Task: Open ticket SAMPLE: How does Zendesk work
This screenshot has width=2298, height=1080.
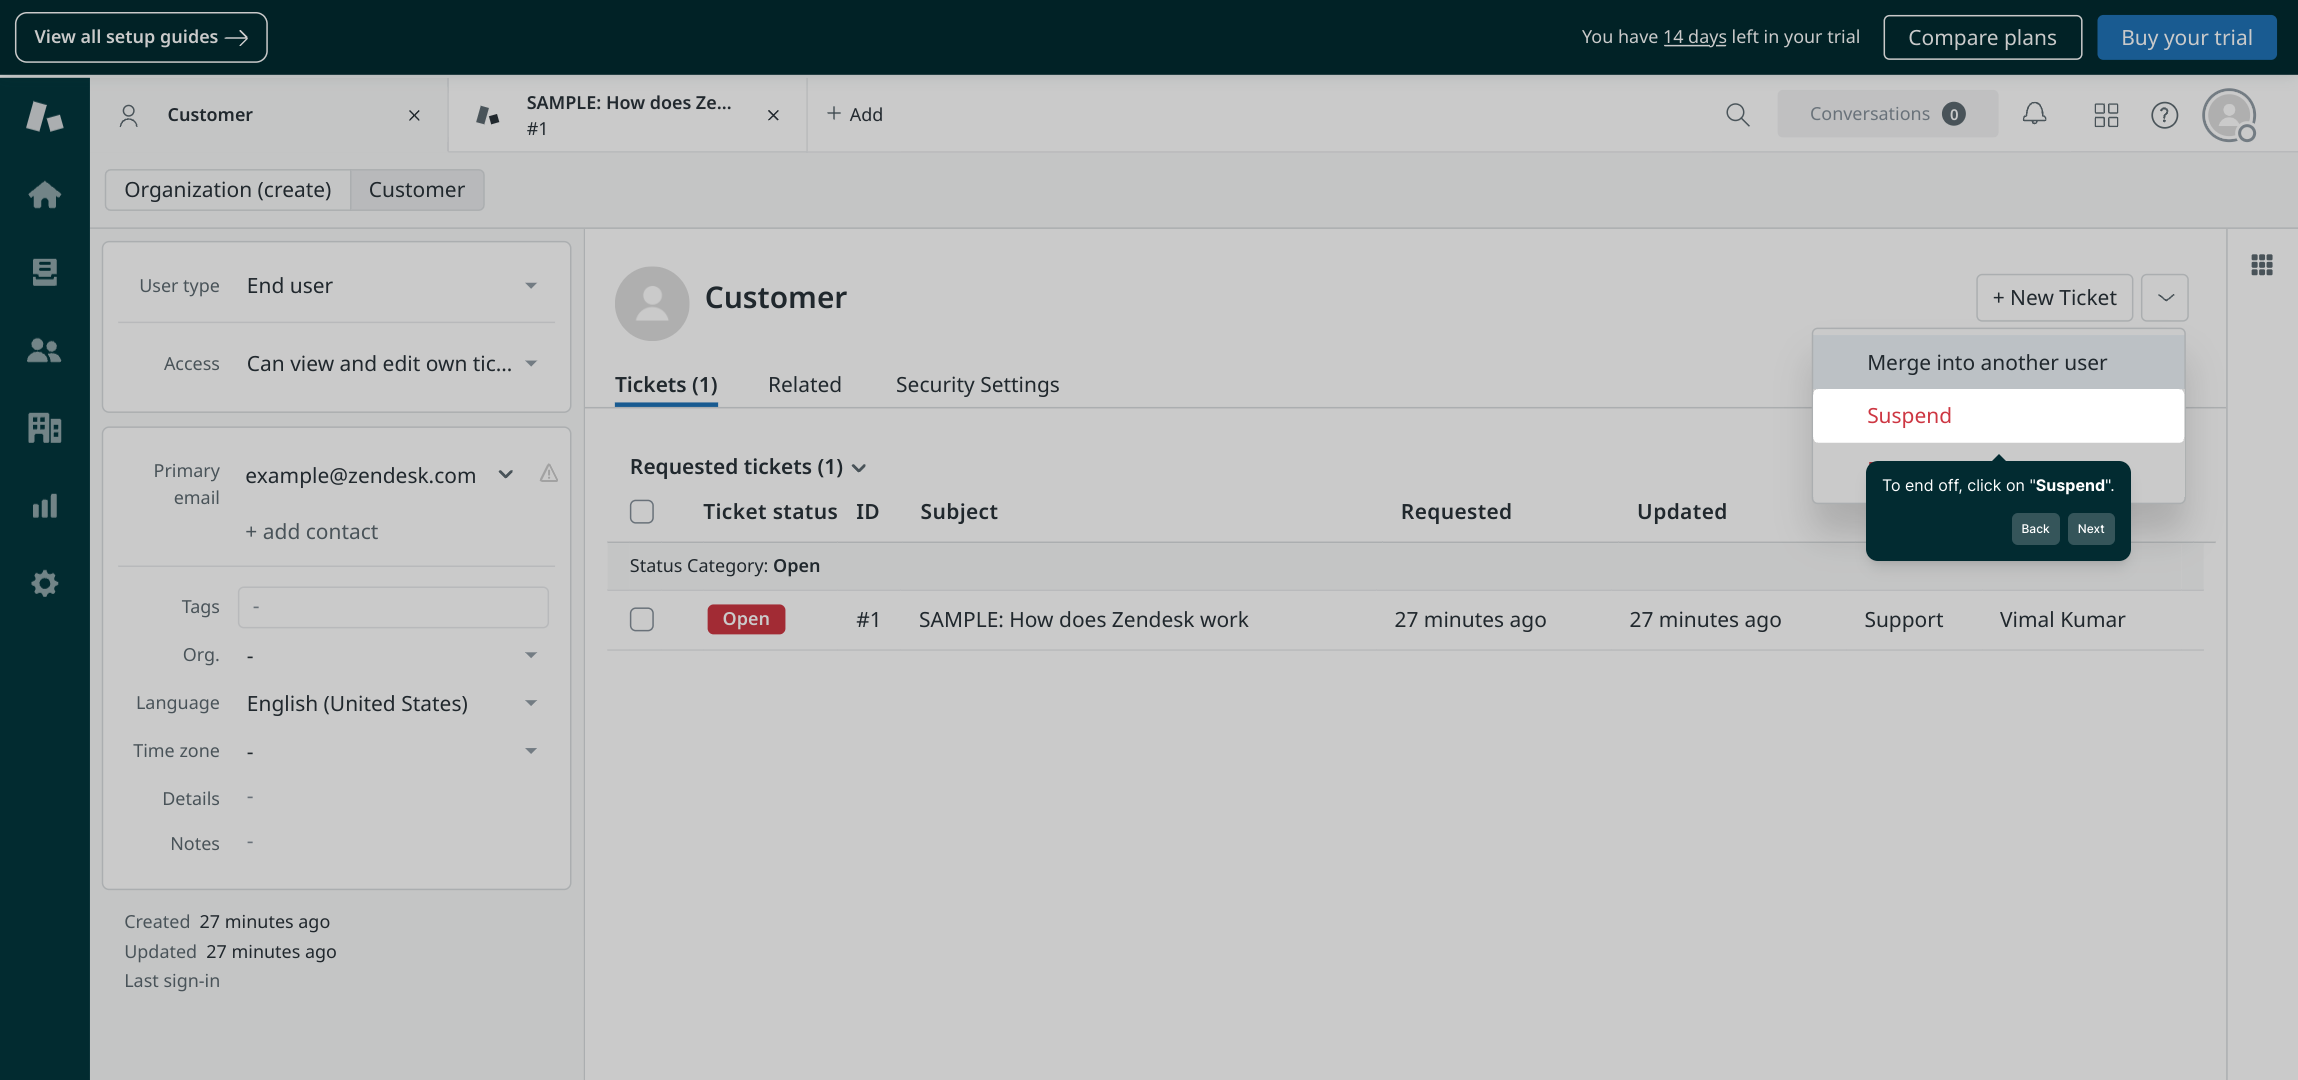Action: pos(1083,620)
